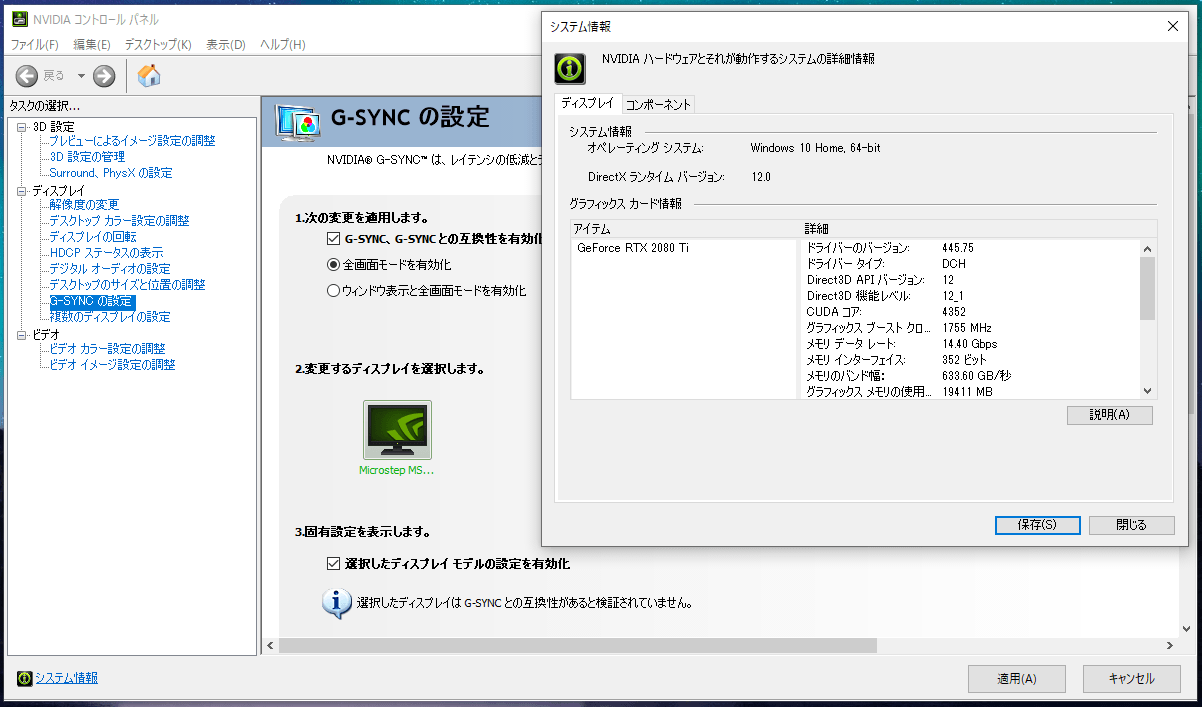The height and width of the screenshot is (707, 1202).
Task: Open ビデオ カラー設定の調整 tree item
Action: (x=107, y=349)
